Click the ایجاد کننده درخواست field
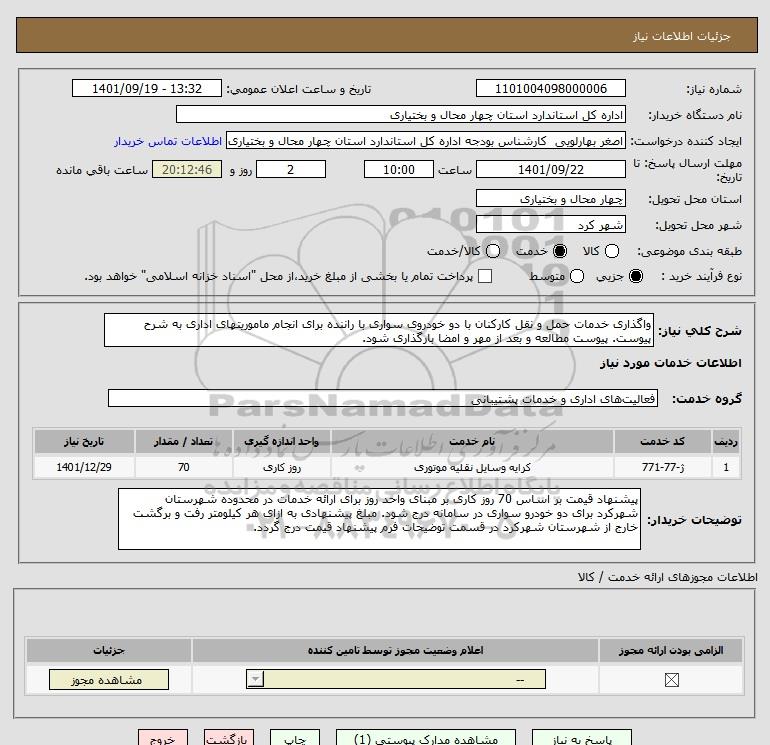The width and height of the screenshot is (770, 745). (426, 140)
